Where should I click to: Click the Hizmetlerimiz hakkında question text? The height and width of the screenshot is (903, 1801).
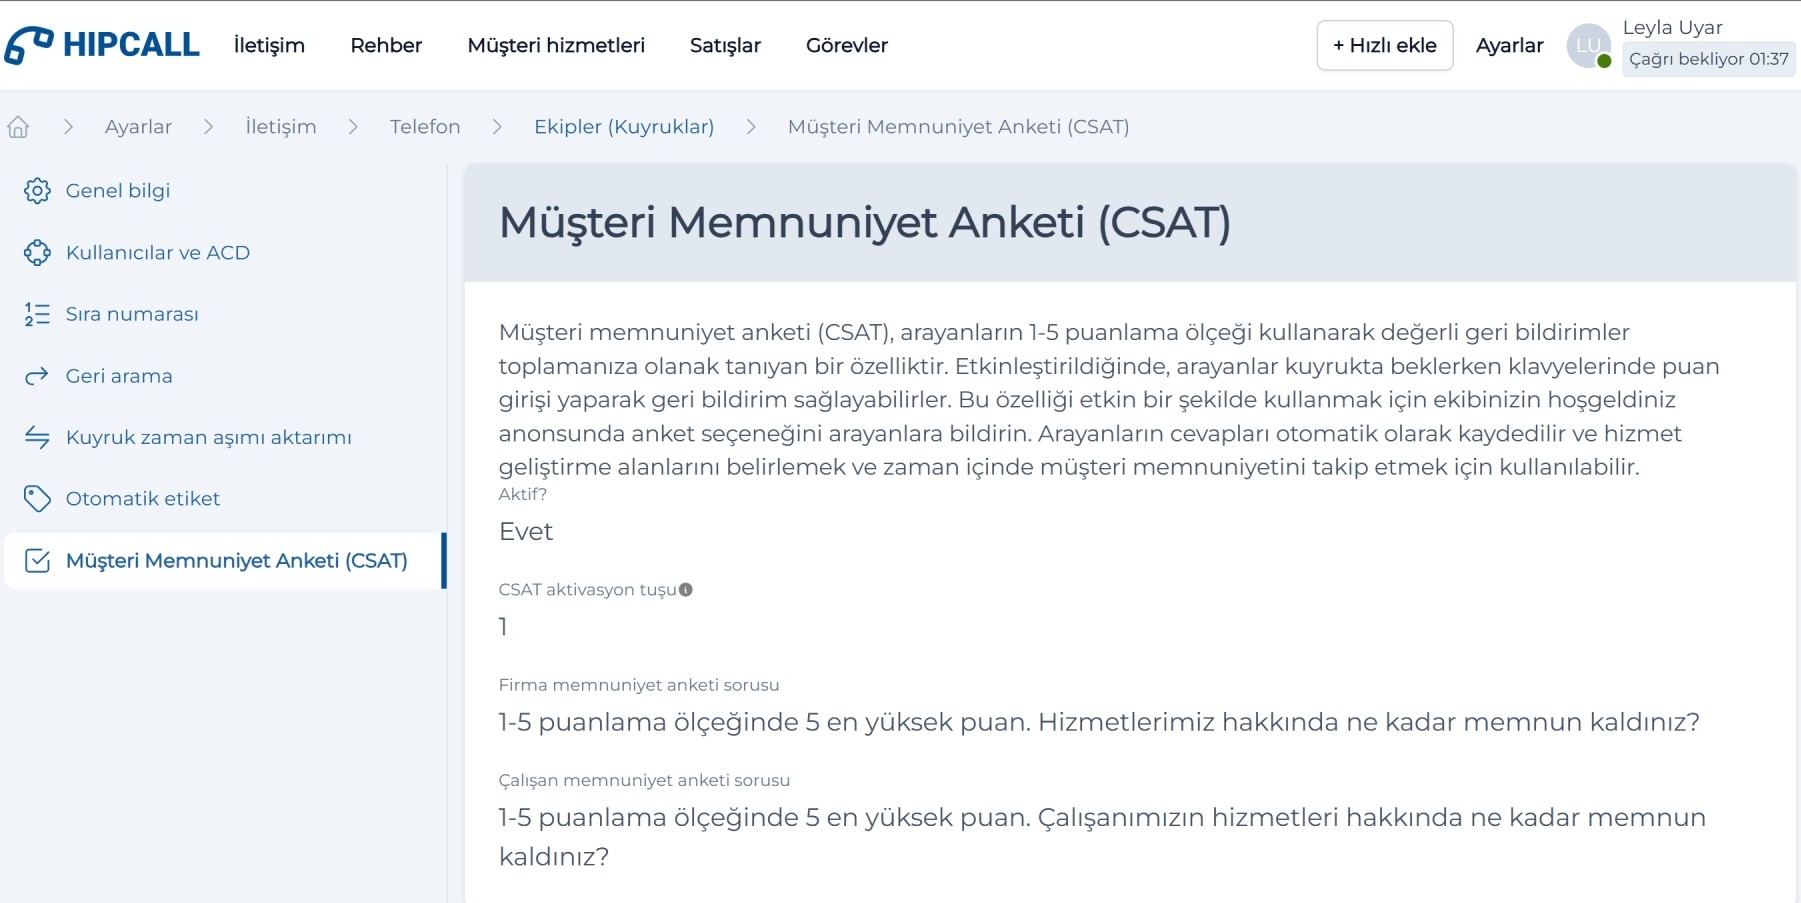point(1099,722)
